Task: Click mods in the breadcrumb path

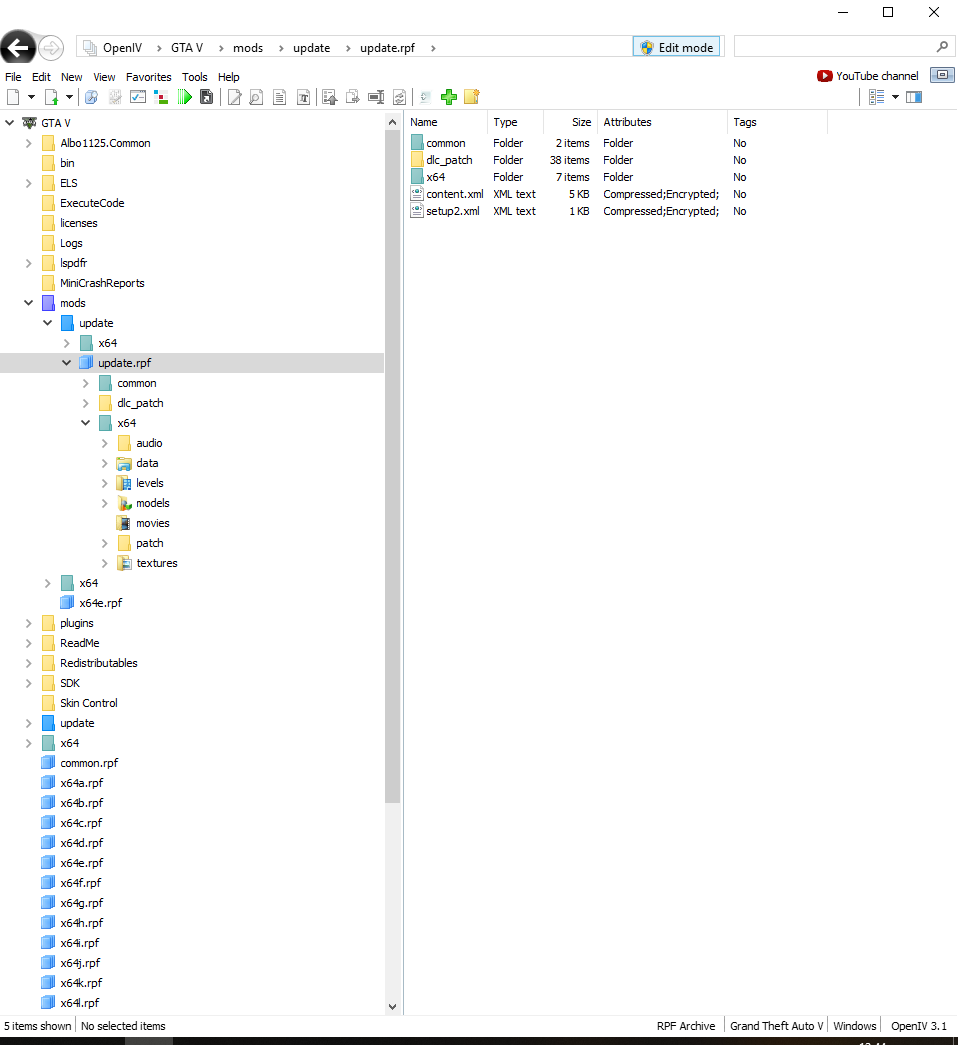Action: pyautogui.click(x=248, y=48)
